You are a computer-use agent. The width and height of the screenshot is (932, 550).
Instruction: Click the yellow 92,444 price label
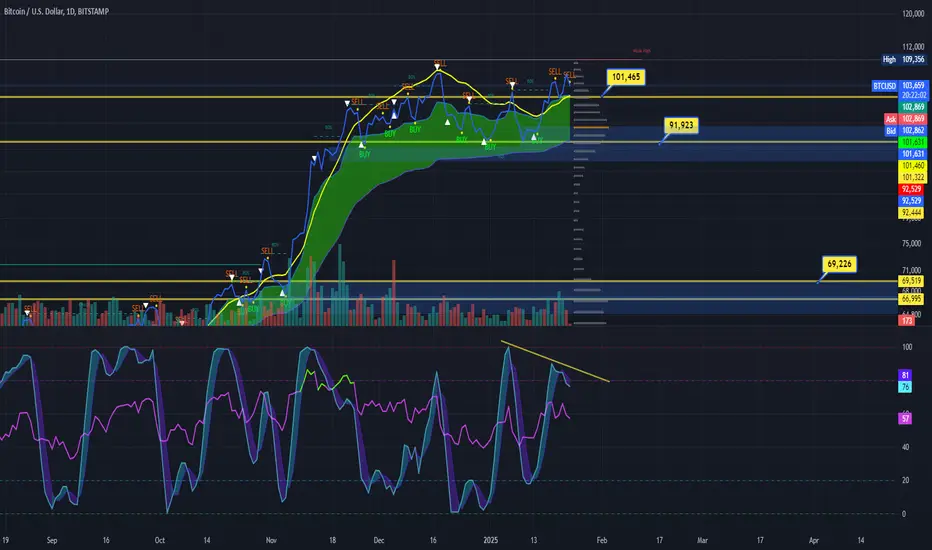click(x=911, y=213)
